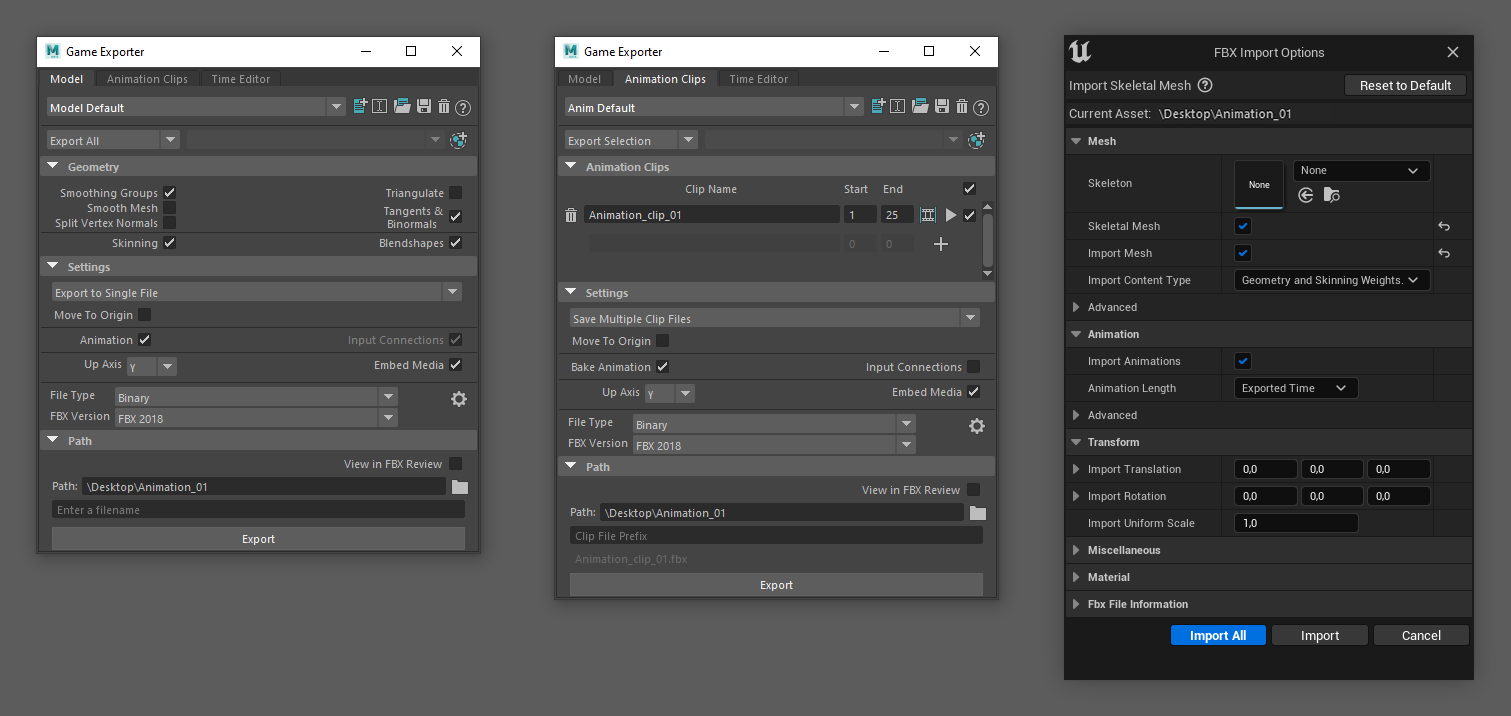
Task: Enable the Triangulate checkbox
Action: (455, 193)
